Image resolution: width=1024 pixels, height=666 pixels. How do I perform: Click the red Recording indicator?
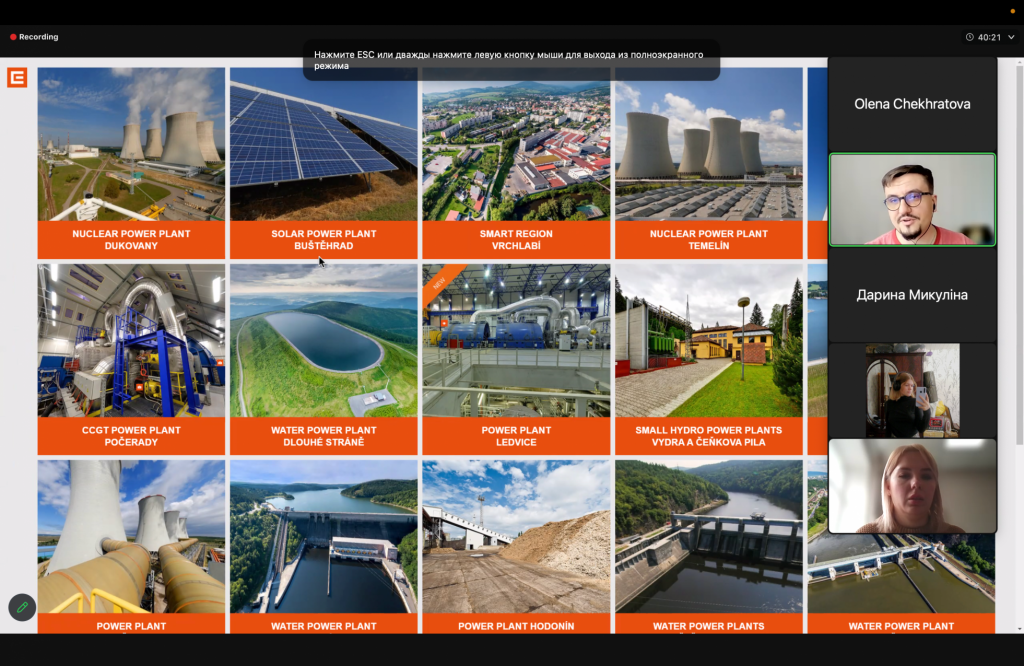tap(34, 37)
